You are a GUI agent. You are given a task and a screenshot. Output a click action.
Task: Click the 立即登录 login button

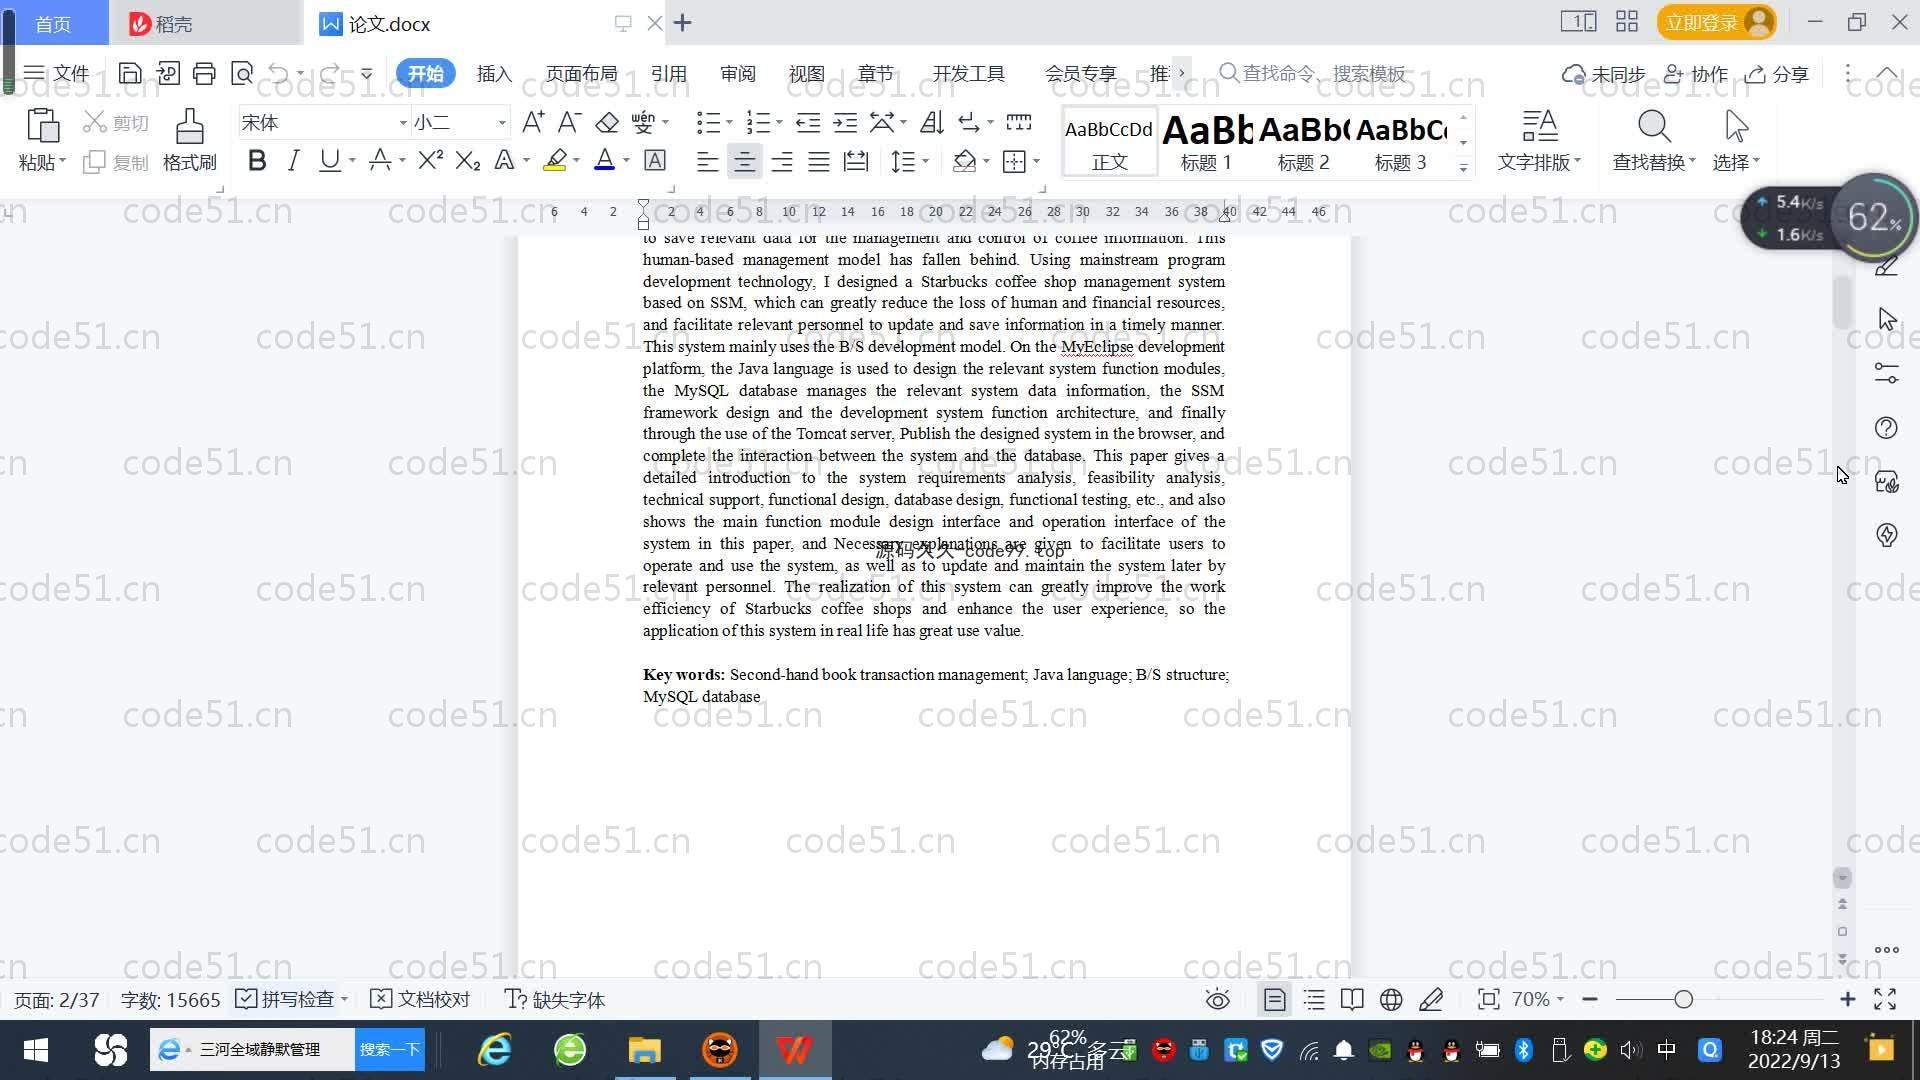click(x=1716, y=22)
